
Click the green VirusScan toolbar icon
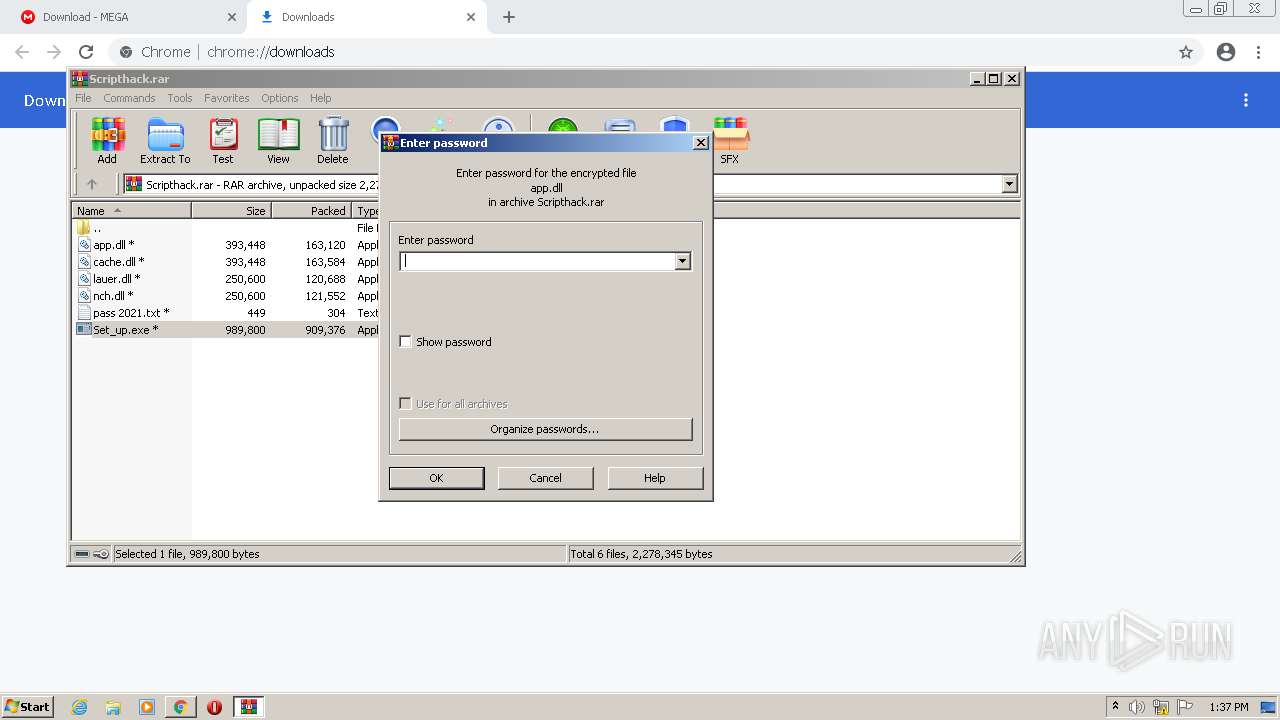pyautogui.click(x=562, y=126)
